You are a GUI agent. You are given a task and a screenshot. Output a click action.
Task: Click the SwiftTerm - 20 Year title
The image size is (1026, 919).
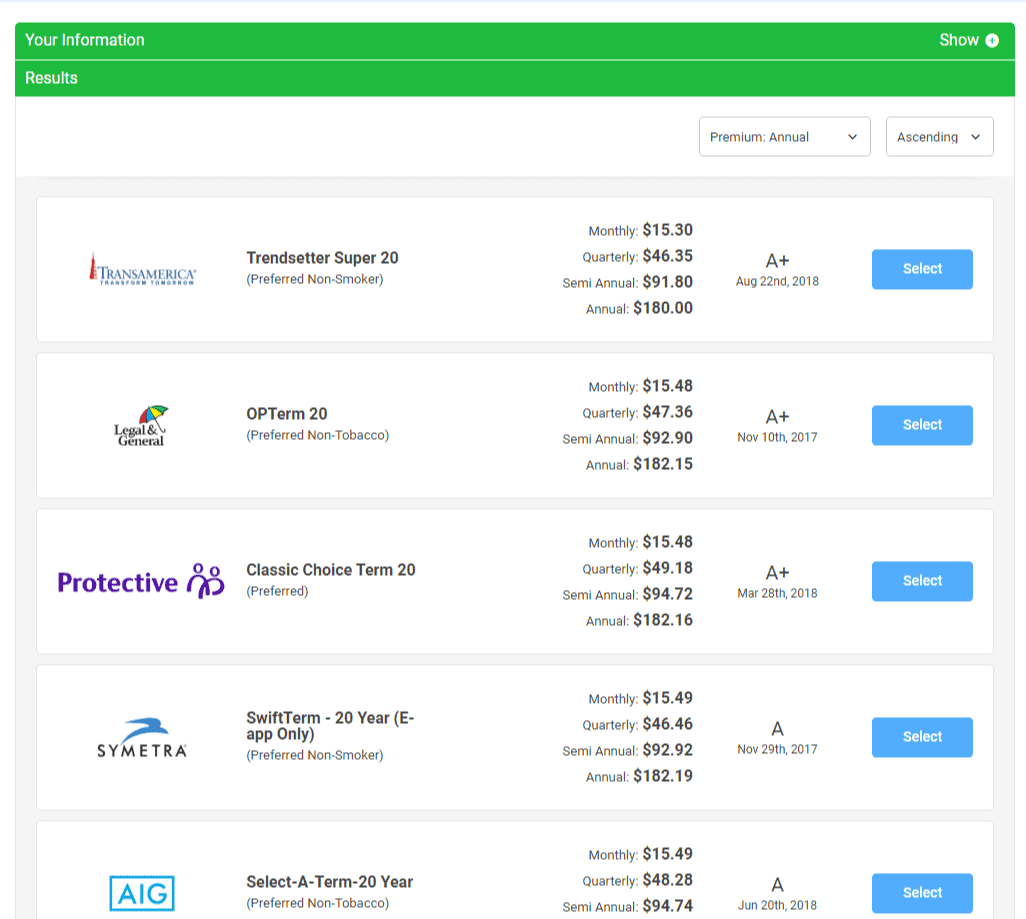(330, 726)
